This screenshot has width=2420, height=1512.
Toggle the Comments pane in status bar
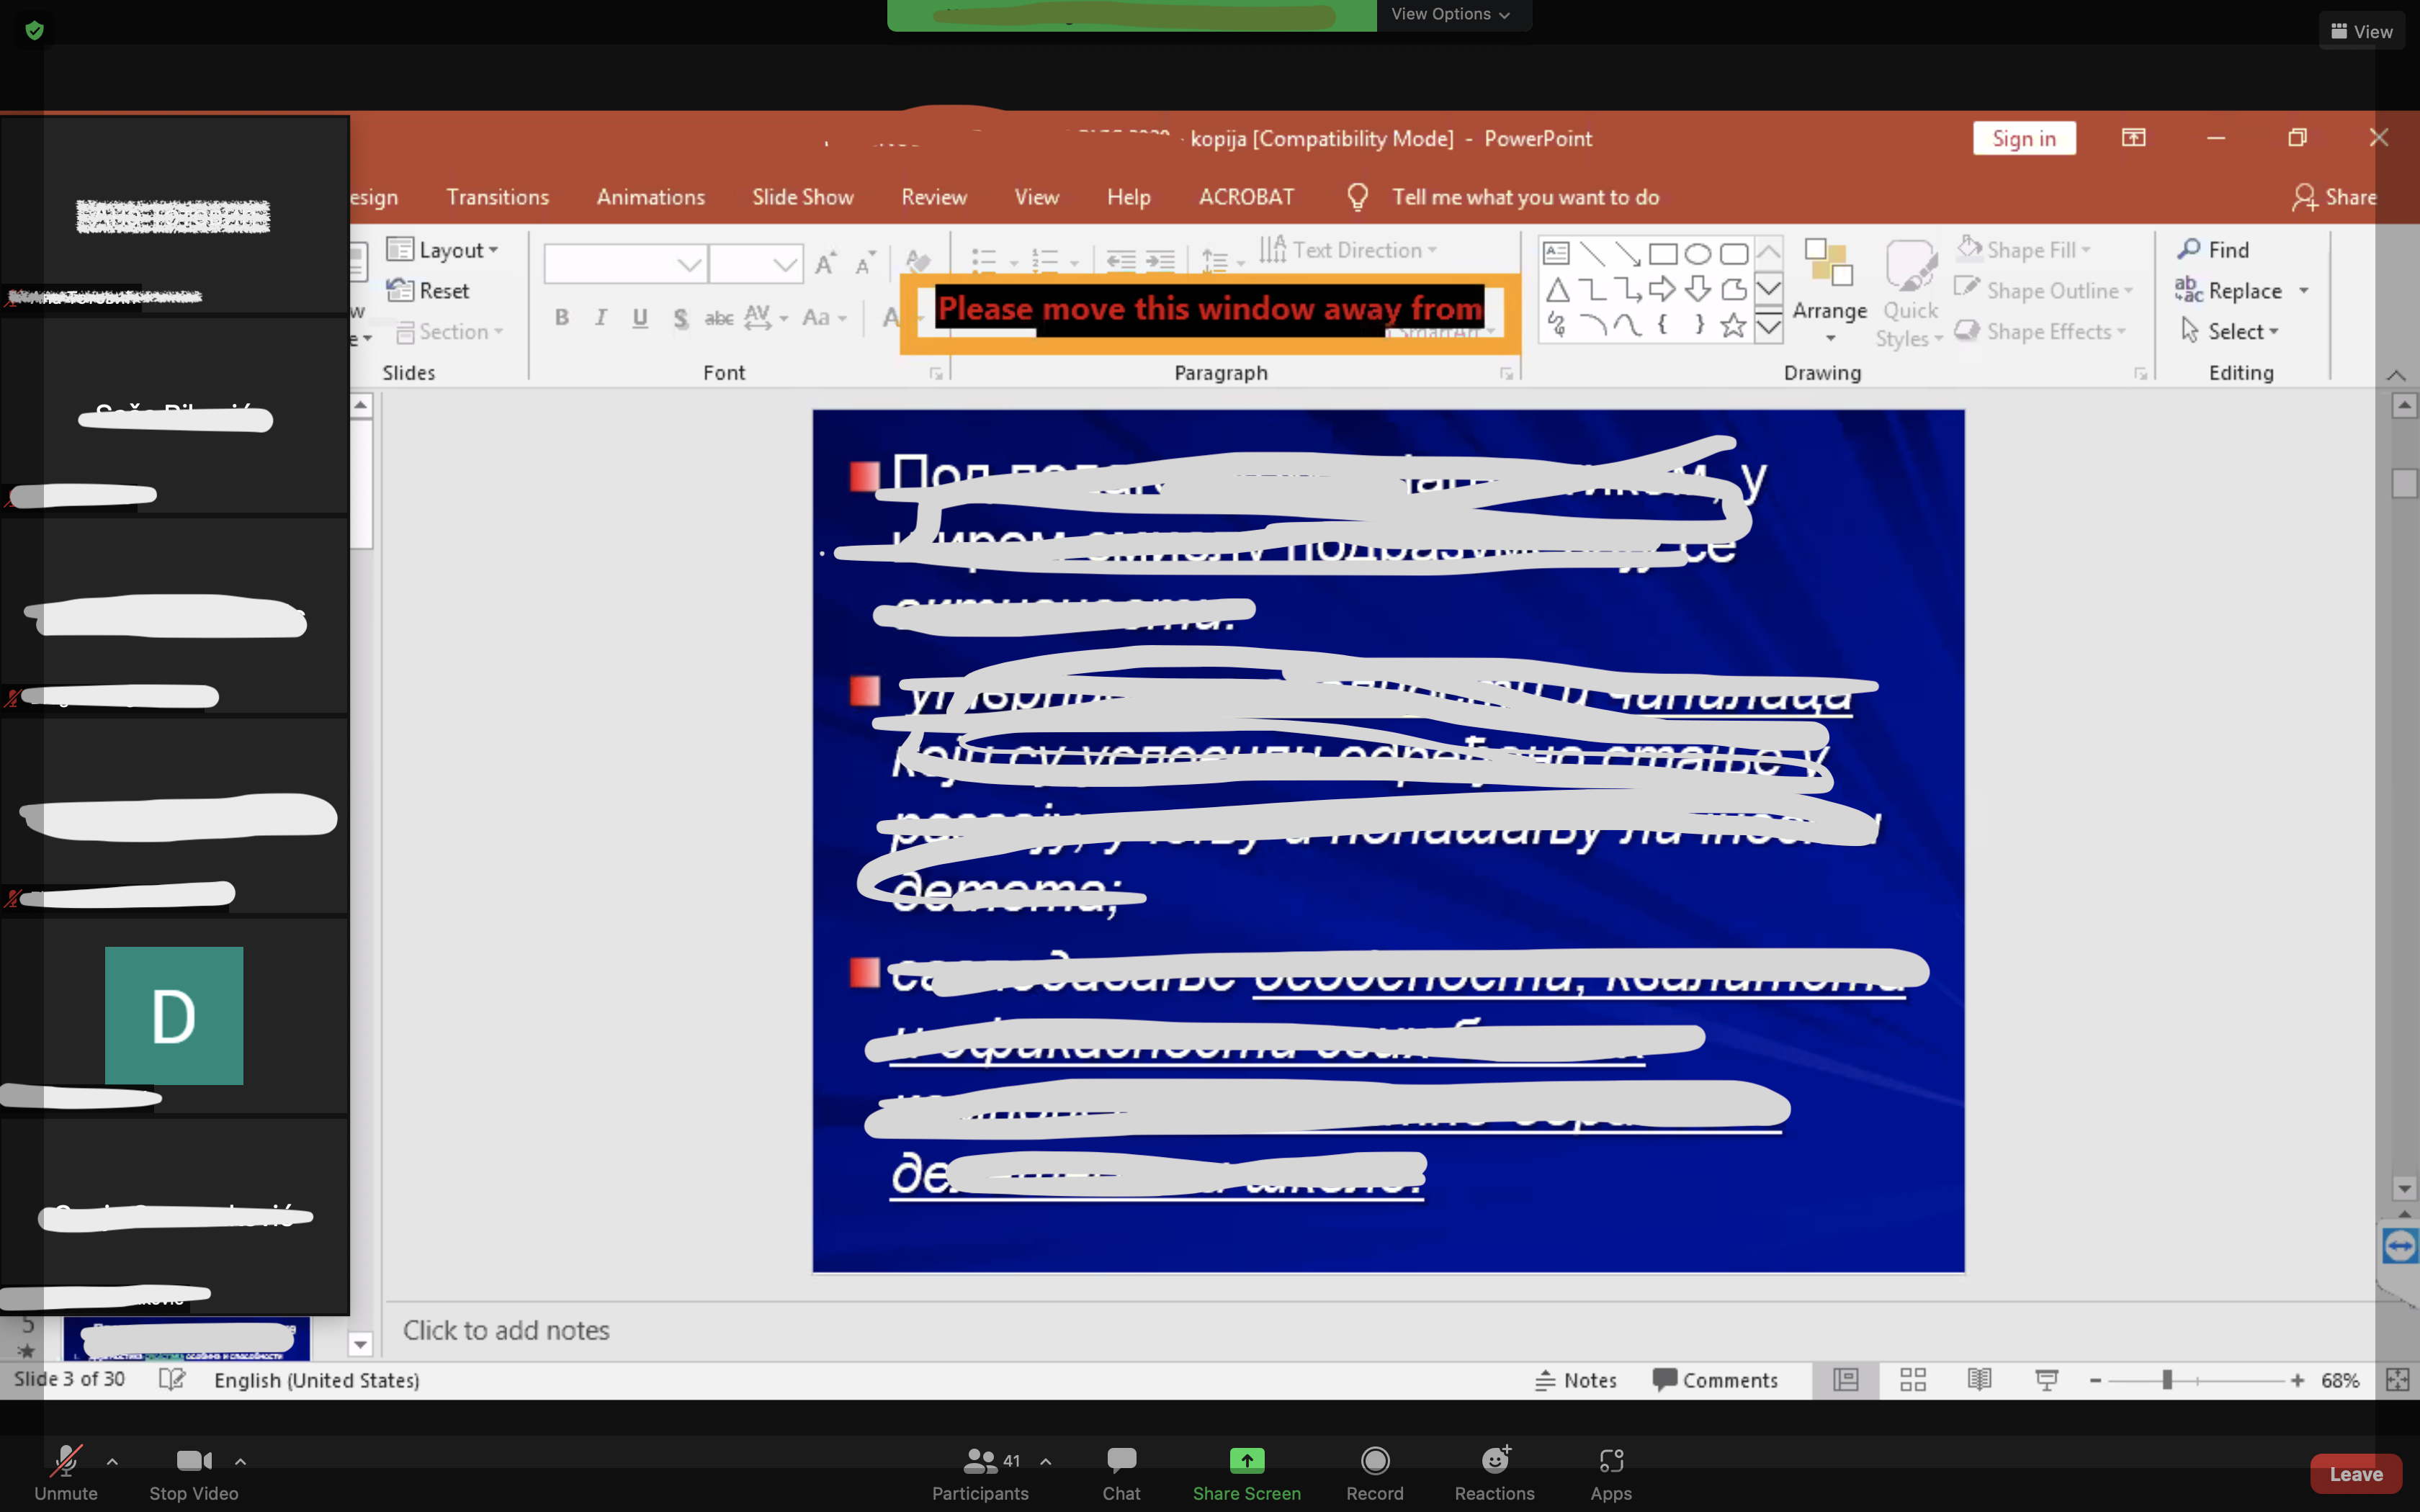click(x=1715, y=1380)
